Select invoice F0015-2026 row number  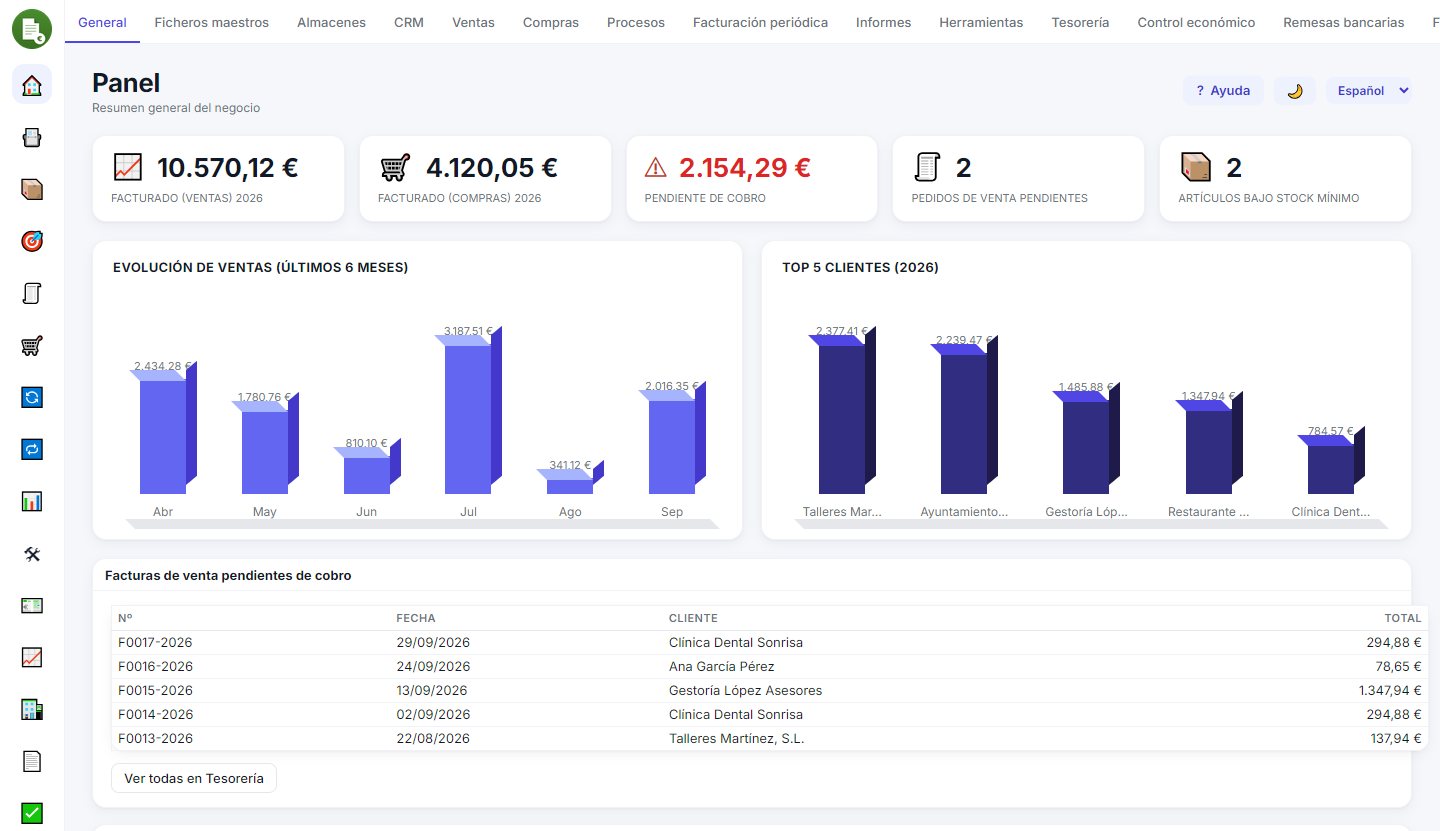click(x=155, y=690)
